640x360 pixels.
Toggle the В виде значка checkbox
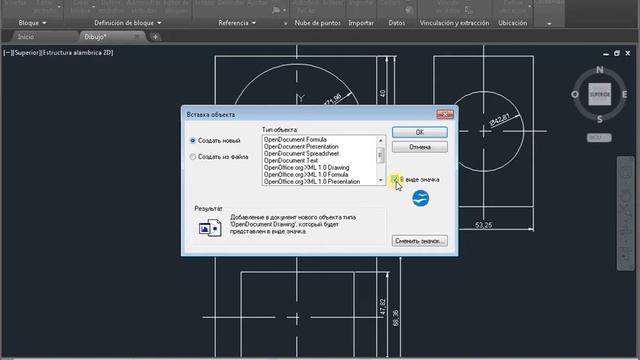click(x=395, y=179)
